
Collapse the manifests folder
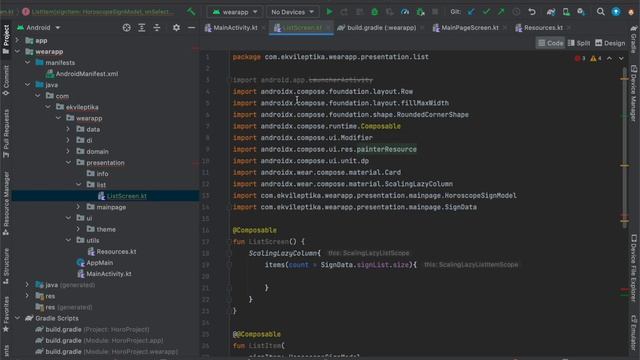27,62
